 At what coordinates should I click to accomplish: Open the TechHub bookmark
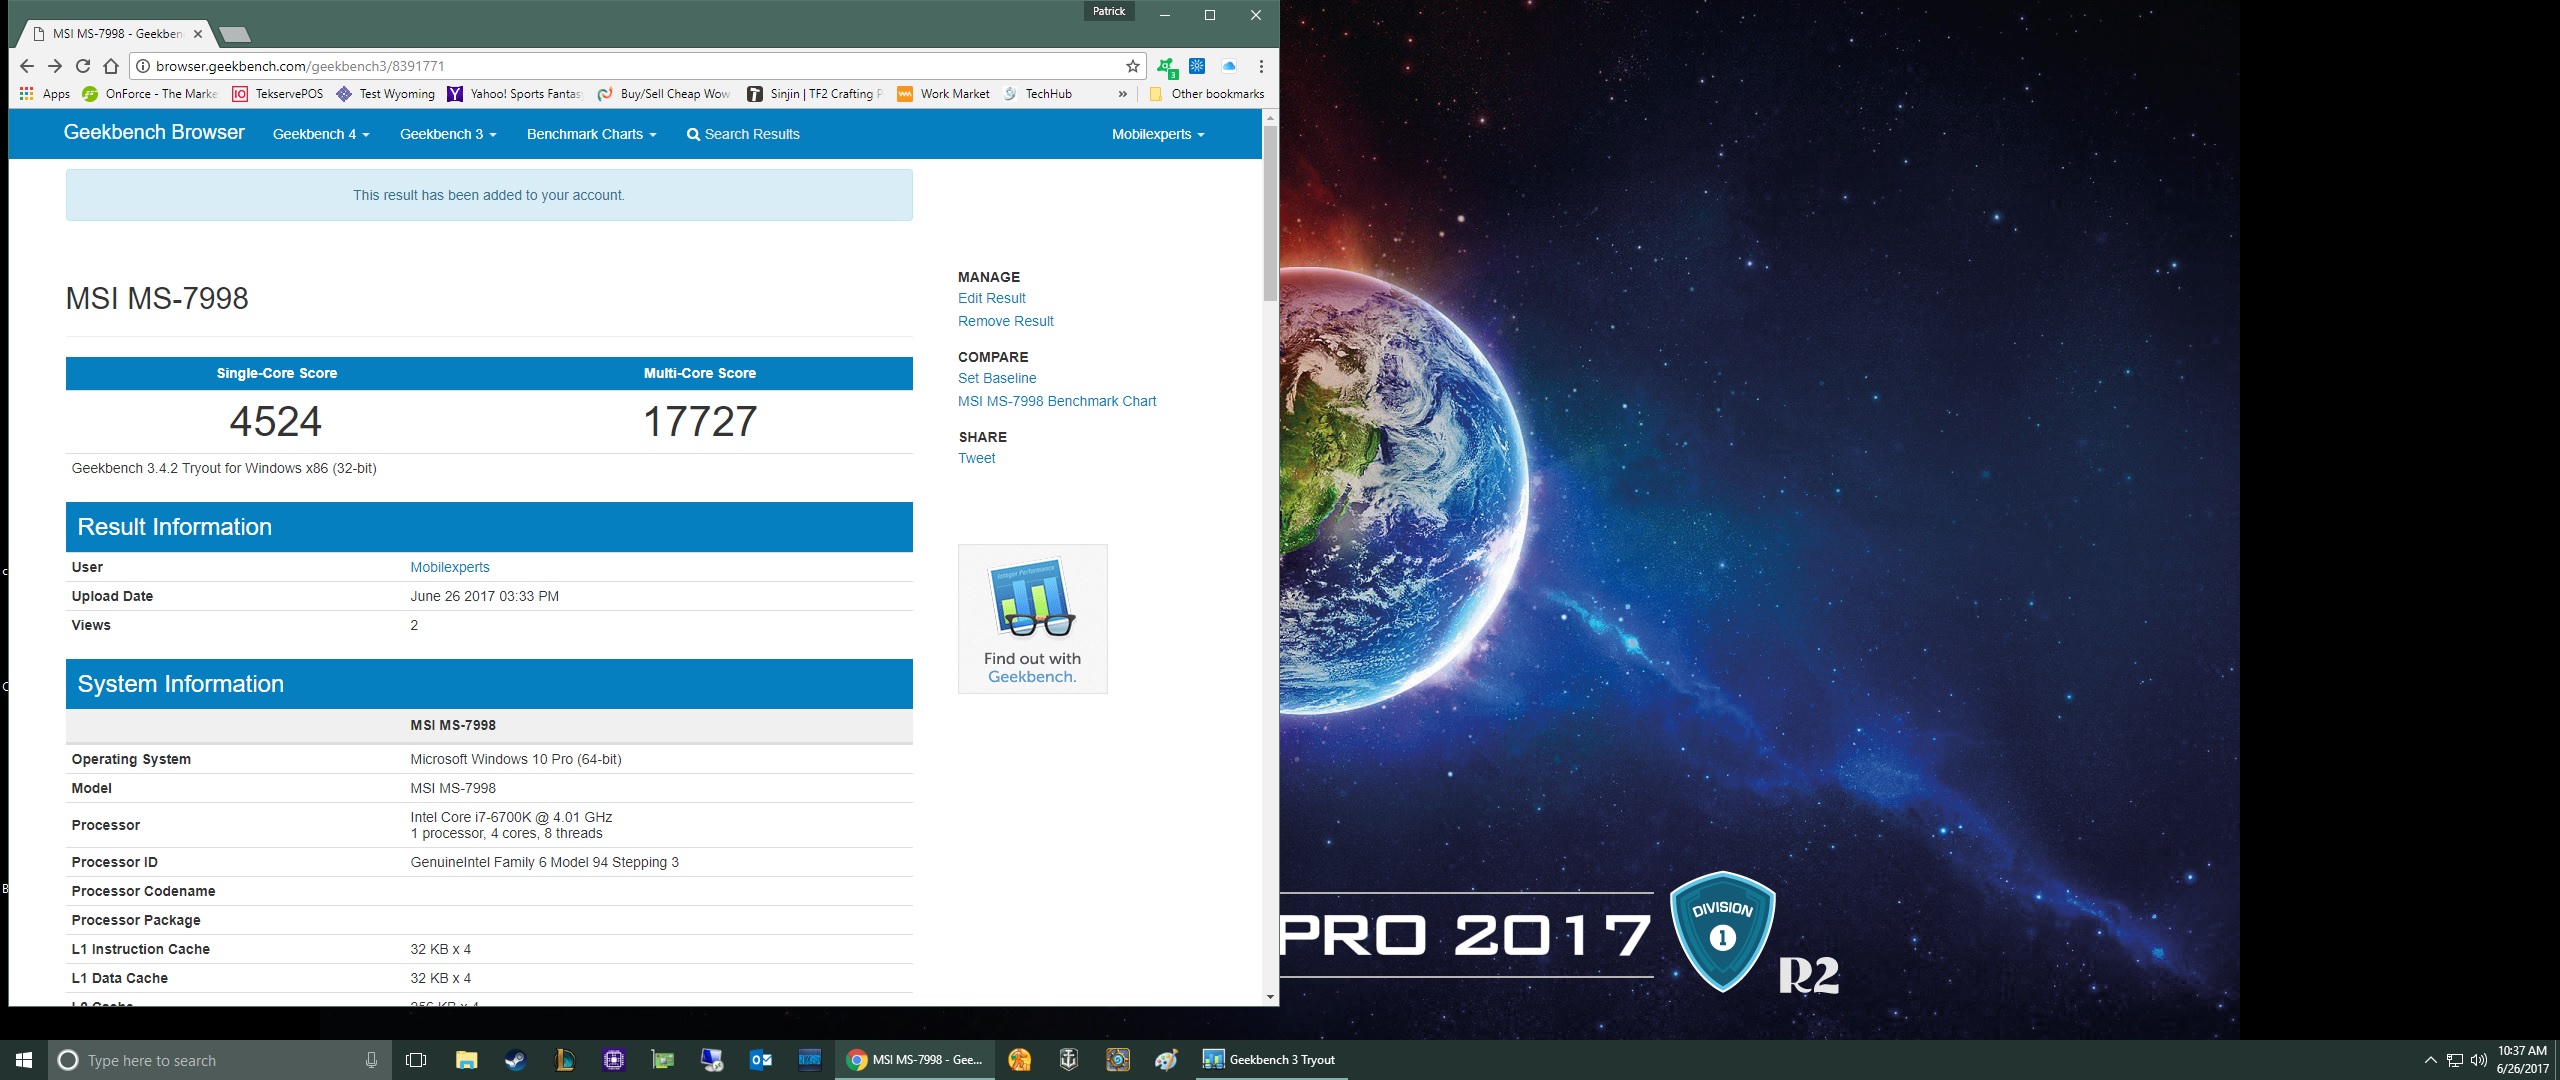click(1037, 94)
